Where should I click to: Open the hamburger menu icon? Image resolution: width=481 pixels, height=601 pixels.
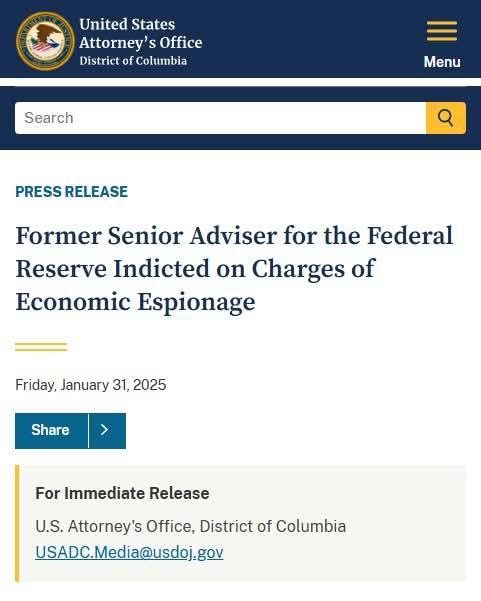click(x=442, y=31)
